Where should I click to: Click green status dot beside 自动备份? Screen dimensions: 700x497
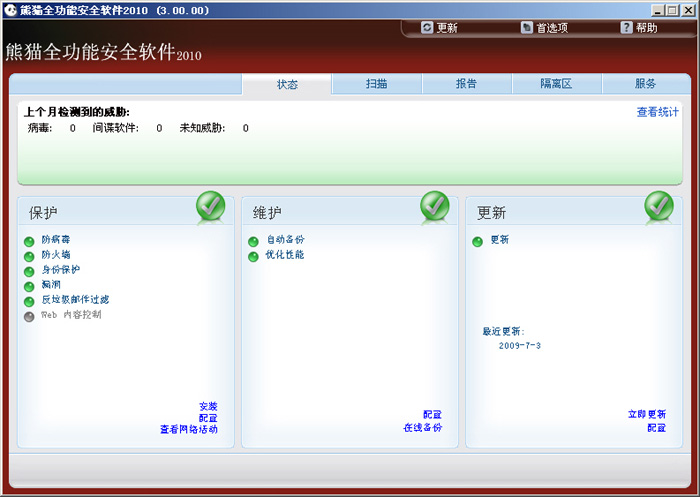(x=253, y=242)
